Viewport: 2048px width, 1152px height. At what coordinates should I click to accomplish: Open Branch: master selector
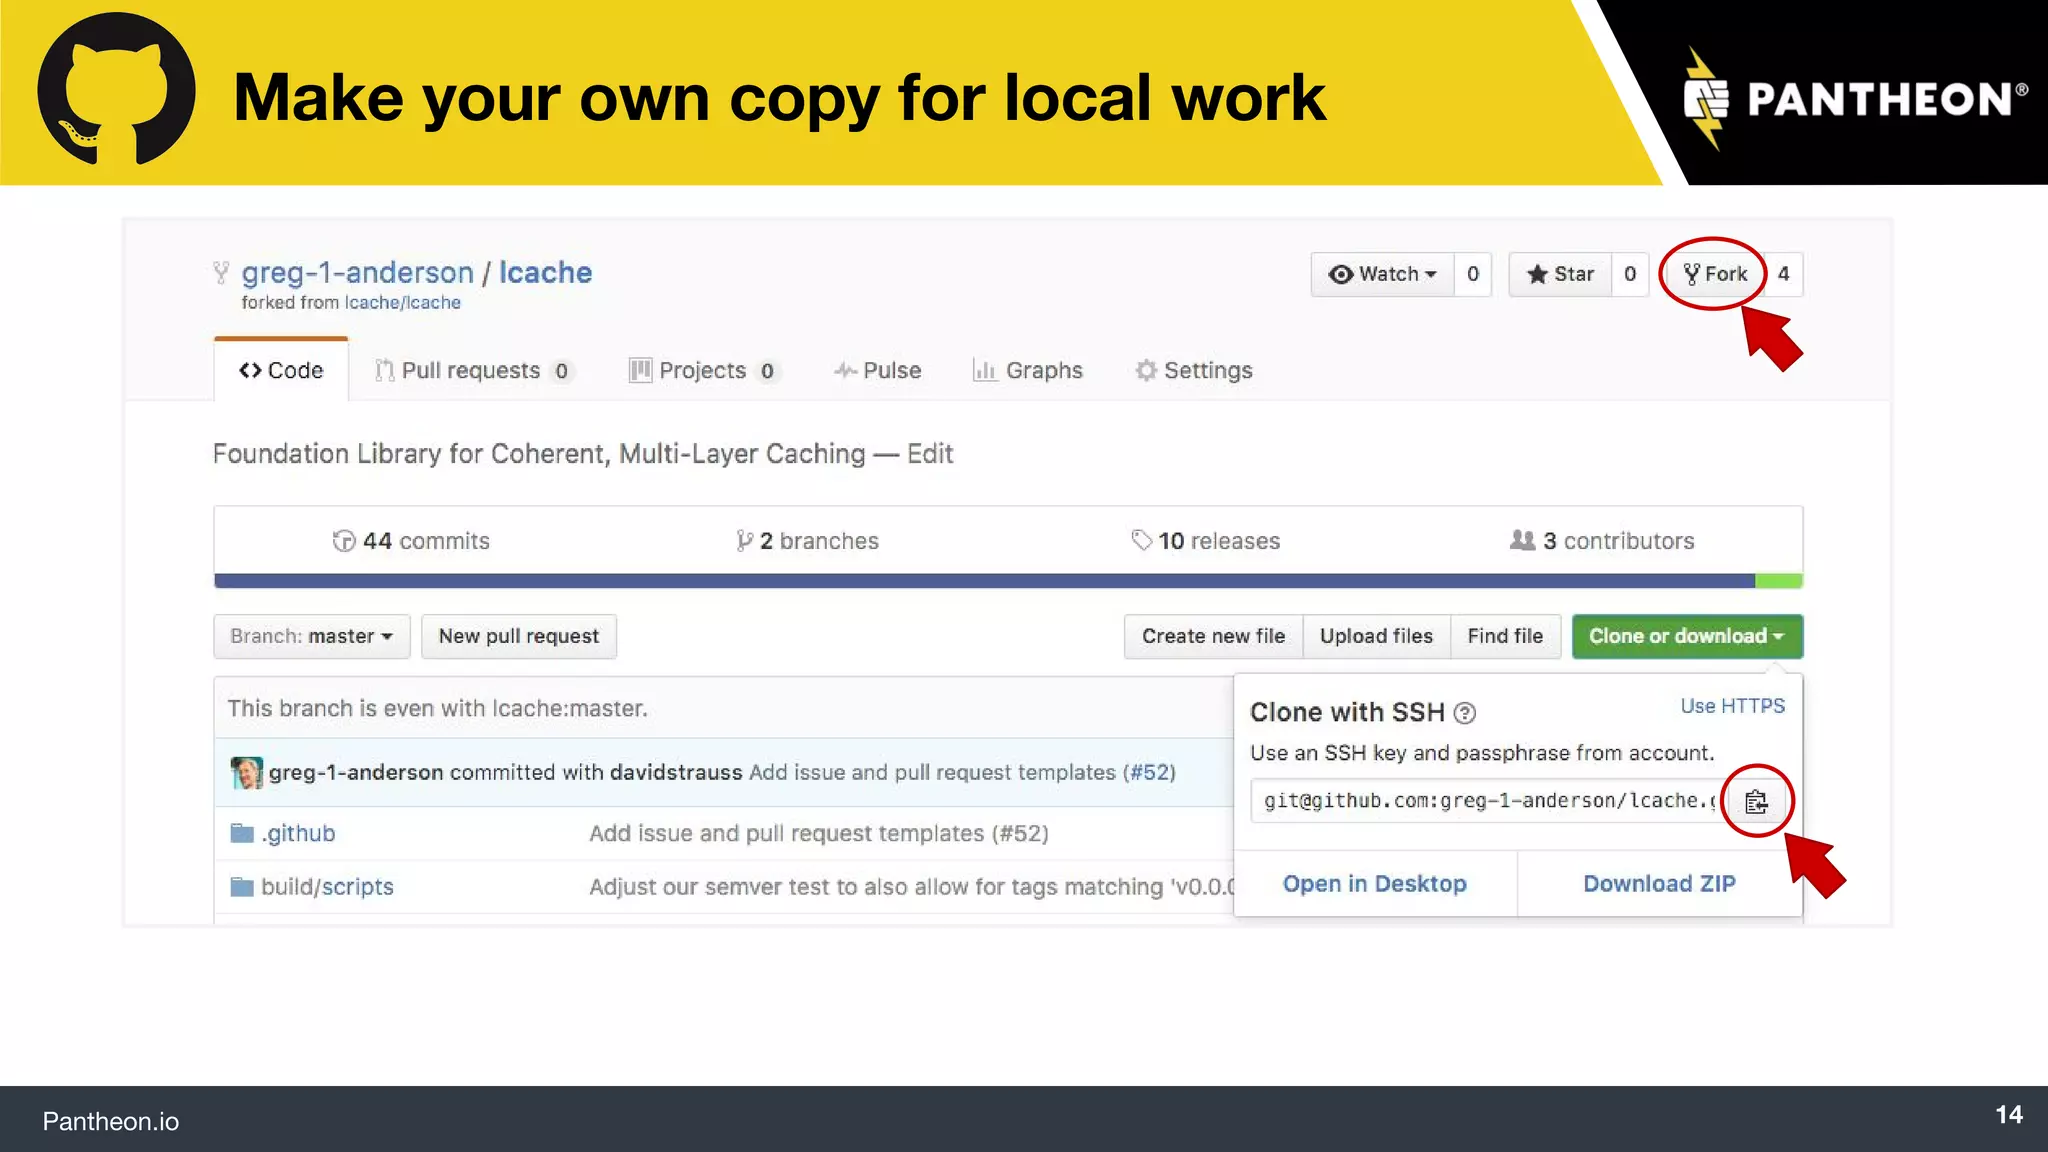[x=312, y=636]
